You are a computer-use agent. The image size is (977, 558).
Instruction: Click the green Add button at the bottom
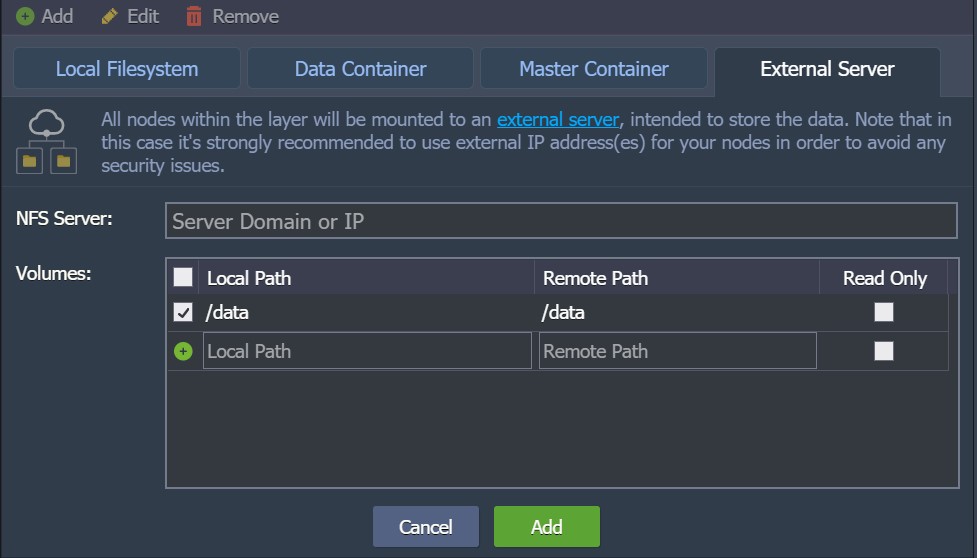point(546,527)
